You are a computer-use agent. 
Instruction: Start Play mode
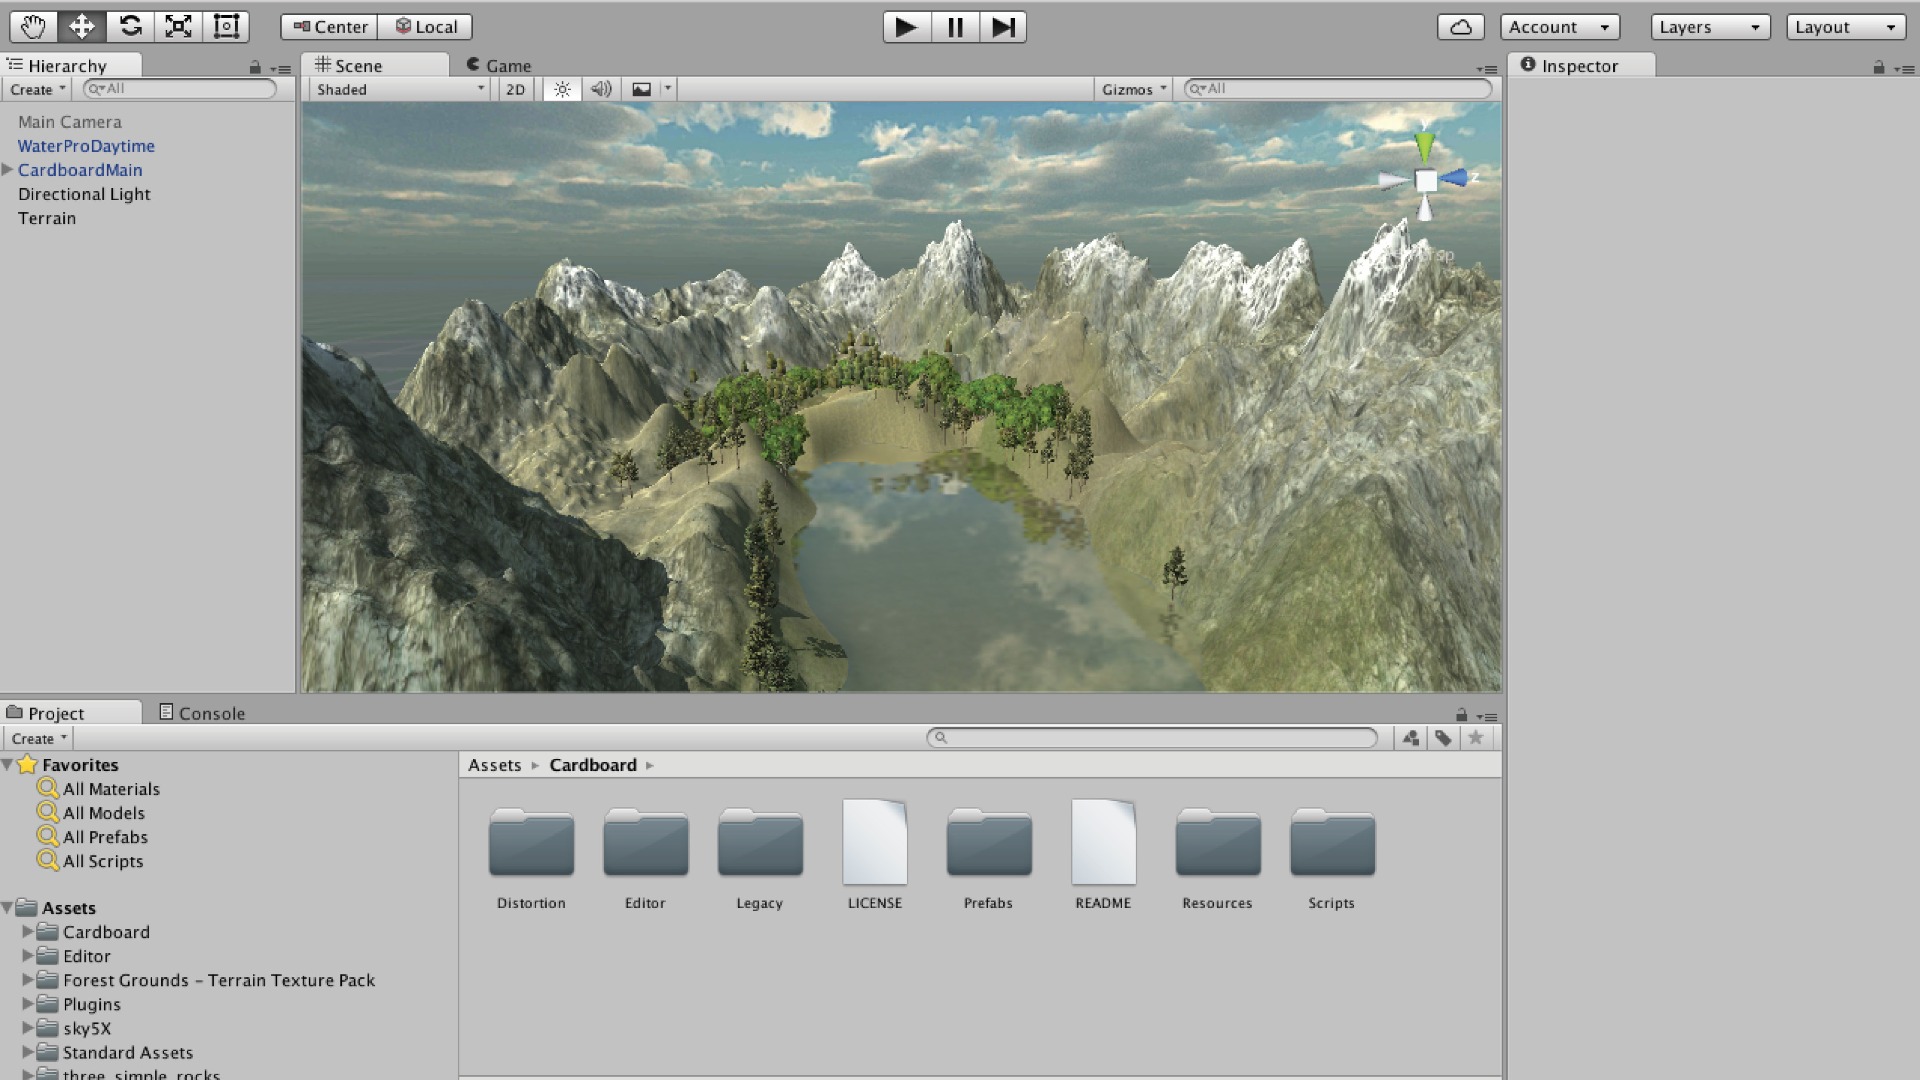click(906, 27)
